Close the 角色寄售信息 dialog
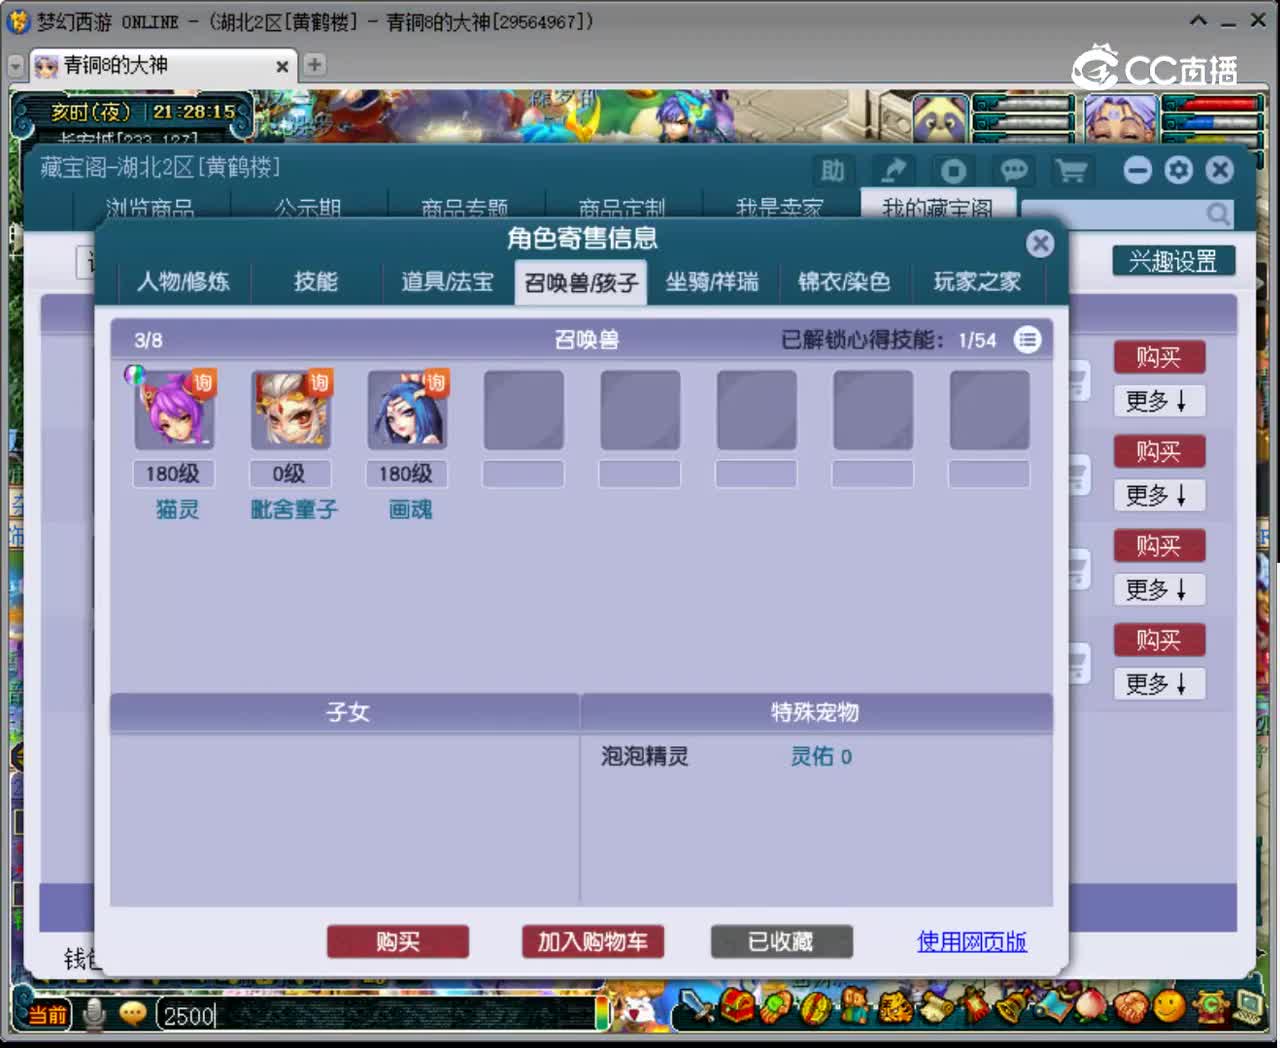The image size is (1280, 1048). pos(1040,243)
